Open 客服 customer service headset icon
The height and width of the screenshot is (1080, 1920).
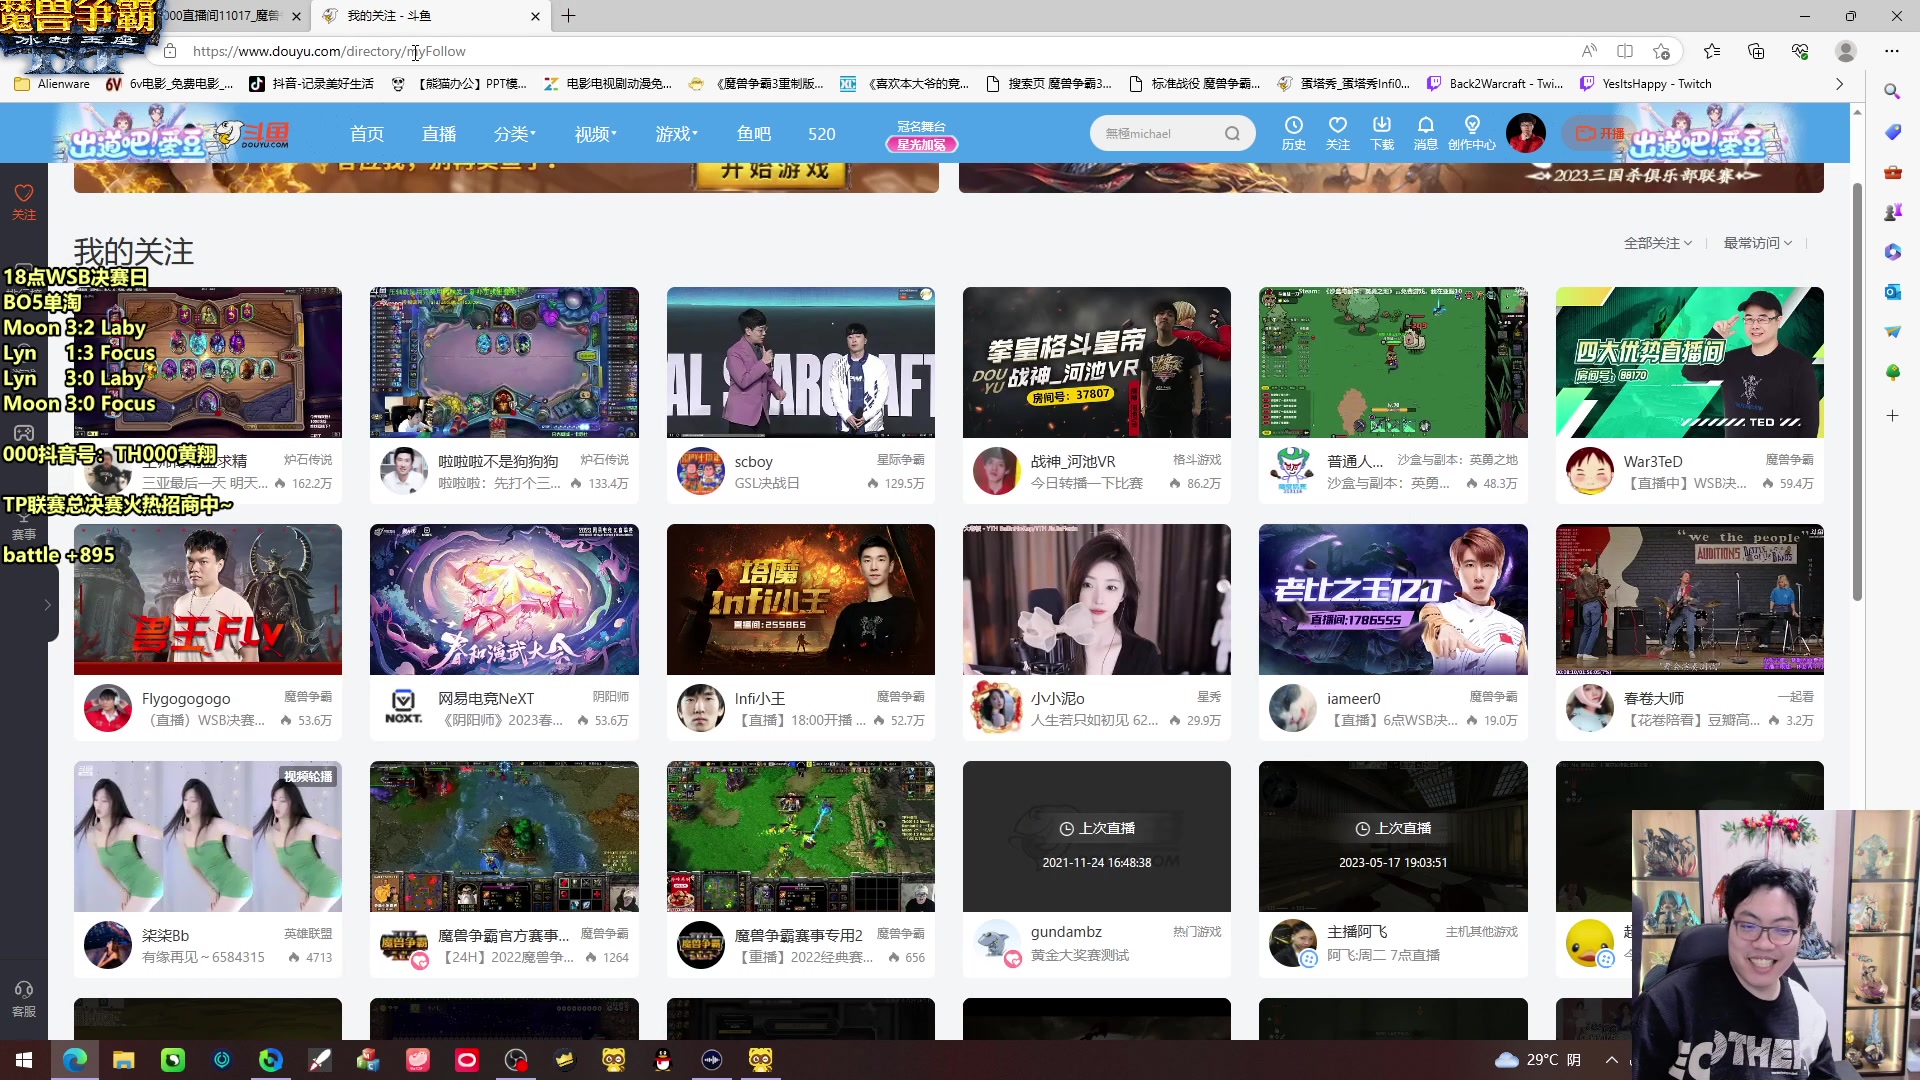24,999
